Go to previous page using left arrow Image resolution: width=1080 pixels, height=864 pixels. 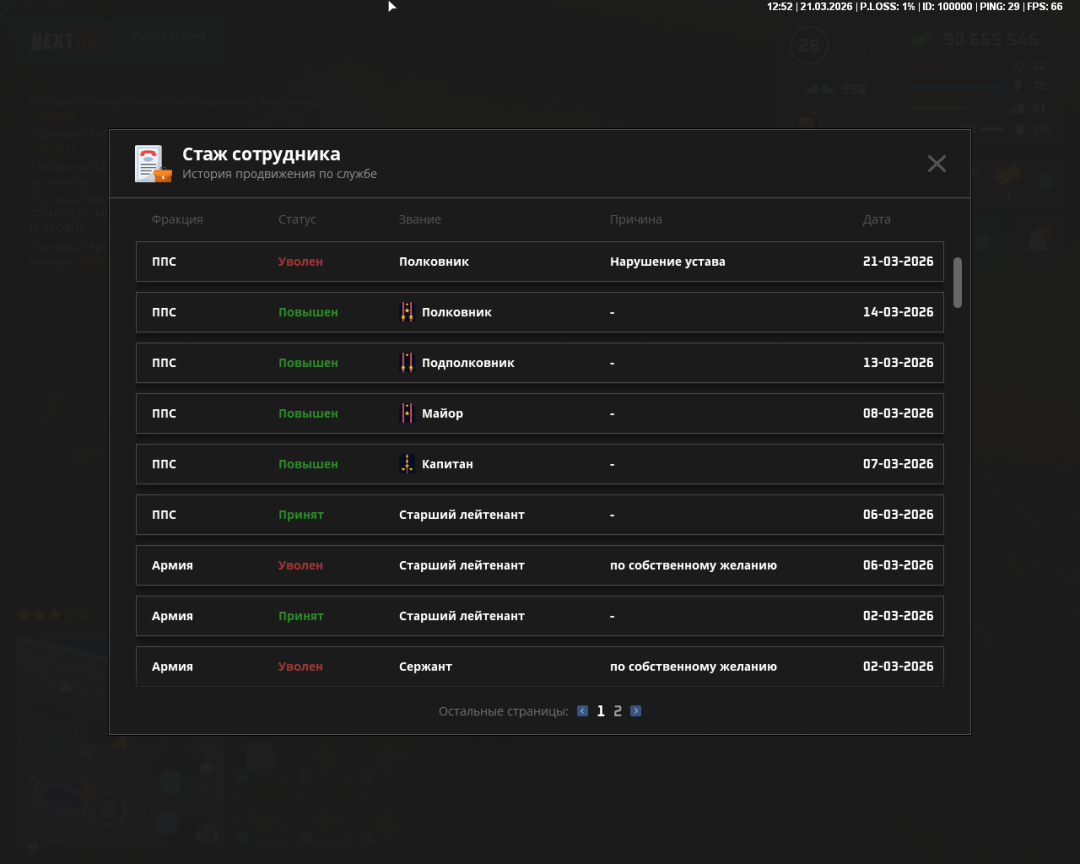583,711
